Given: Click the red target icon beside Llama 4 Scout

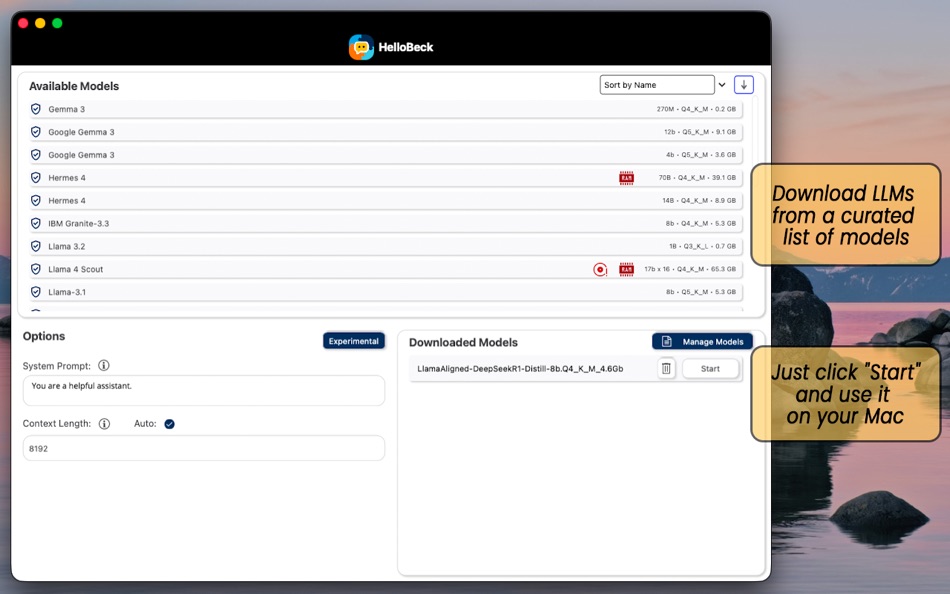Looking at the screenshot, I should (x=600, y=269).
